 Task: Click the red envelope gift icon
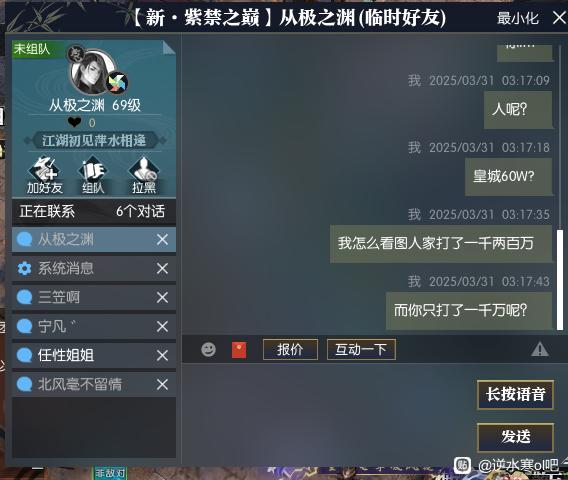pos(239,350)
